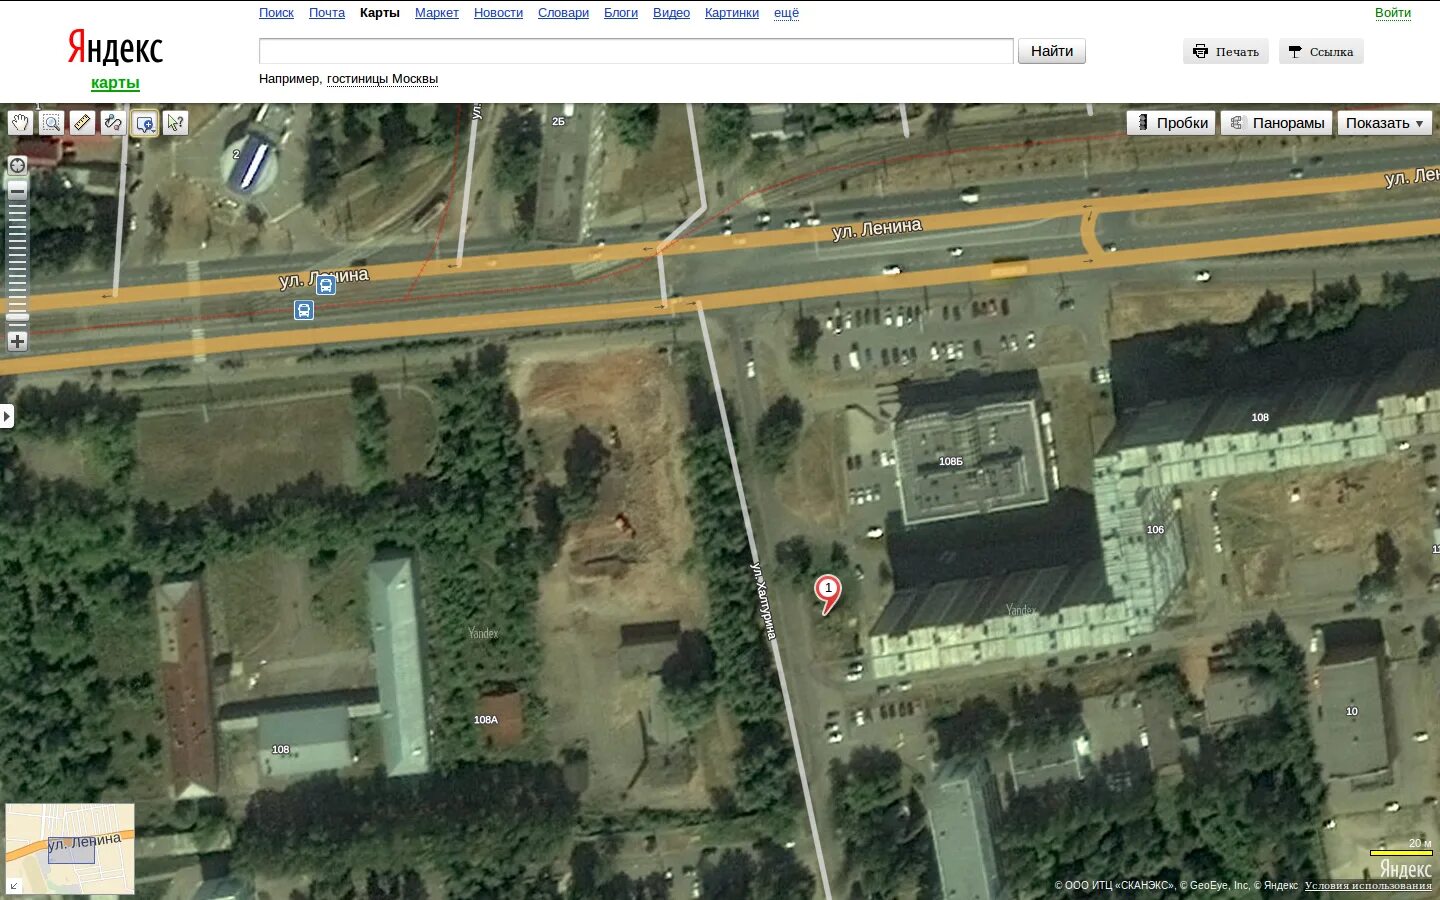Expand the ещё more services link

[786, 13]
